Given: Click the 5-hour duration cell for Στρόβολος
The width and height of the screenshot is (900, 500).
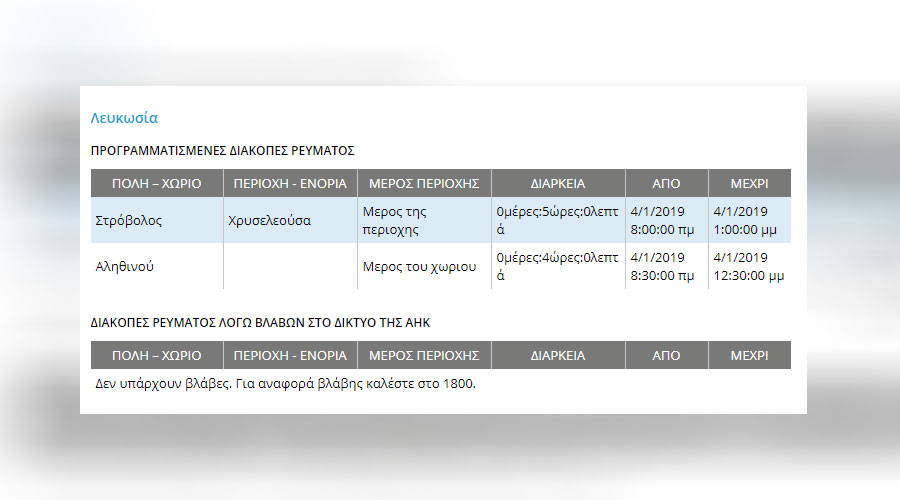Looking at the screenshot, I should pos(558,220).
